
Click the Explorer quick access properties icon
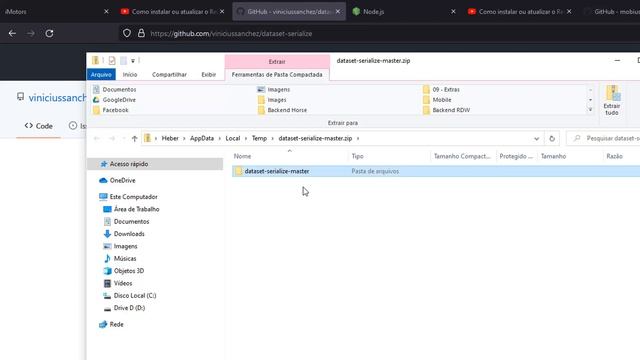[112, 61]
